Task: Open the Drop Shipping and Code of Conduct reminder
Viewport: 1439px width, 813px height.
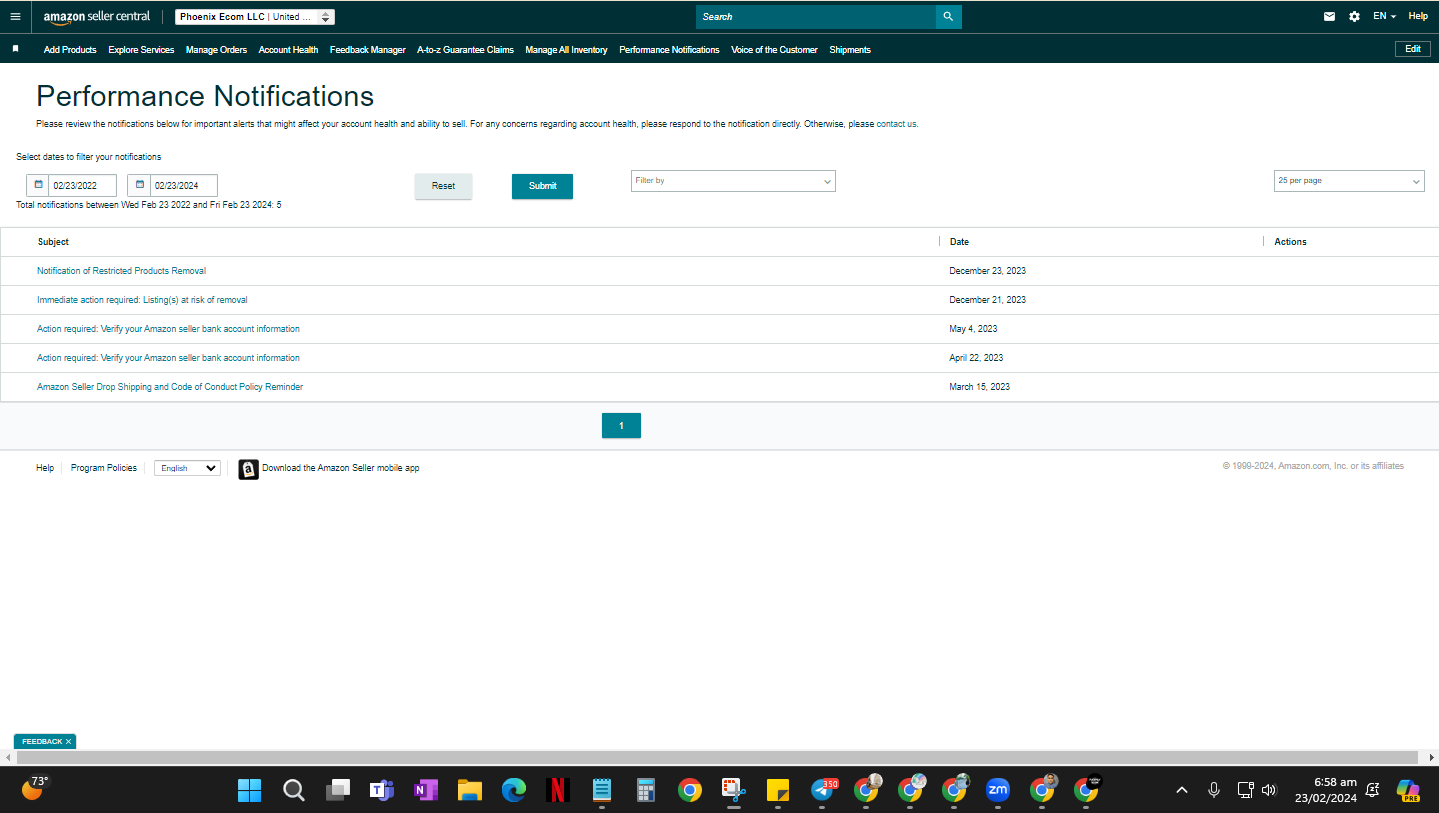Action: [x=170, y=387]
